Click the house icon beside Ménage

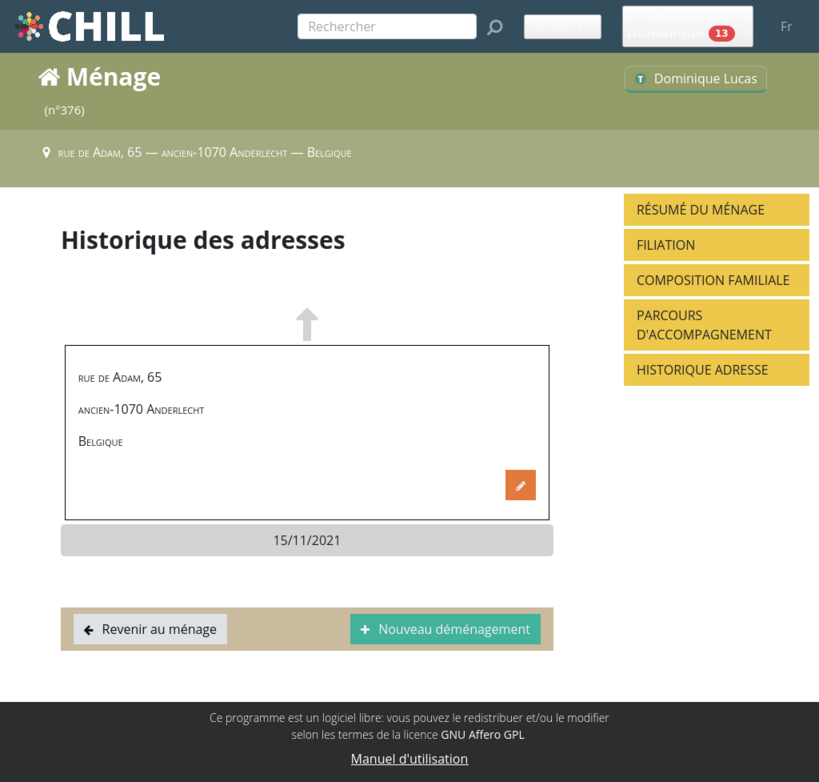(x=48, y=77)
